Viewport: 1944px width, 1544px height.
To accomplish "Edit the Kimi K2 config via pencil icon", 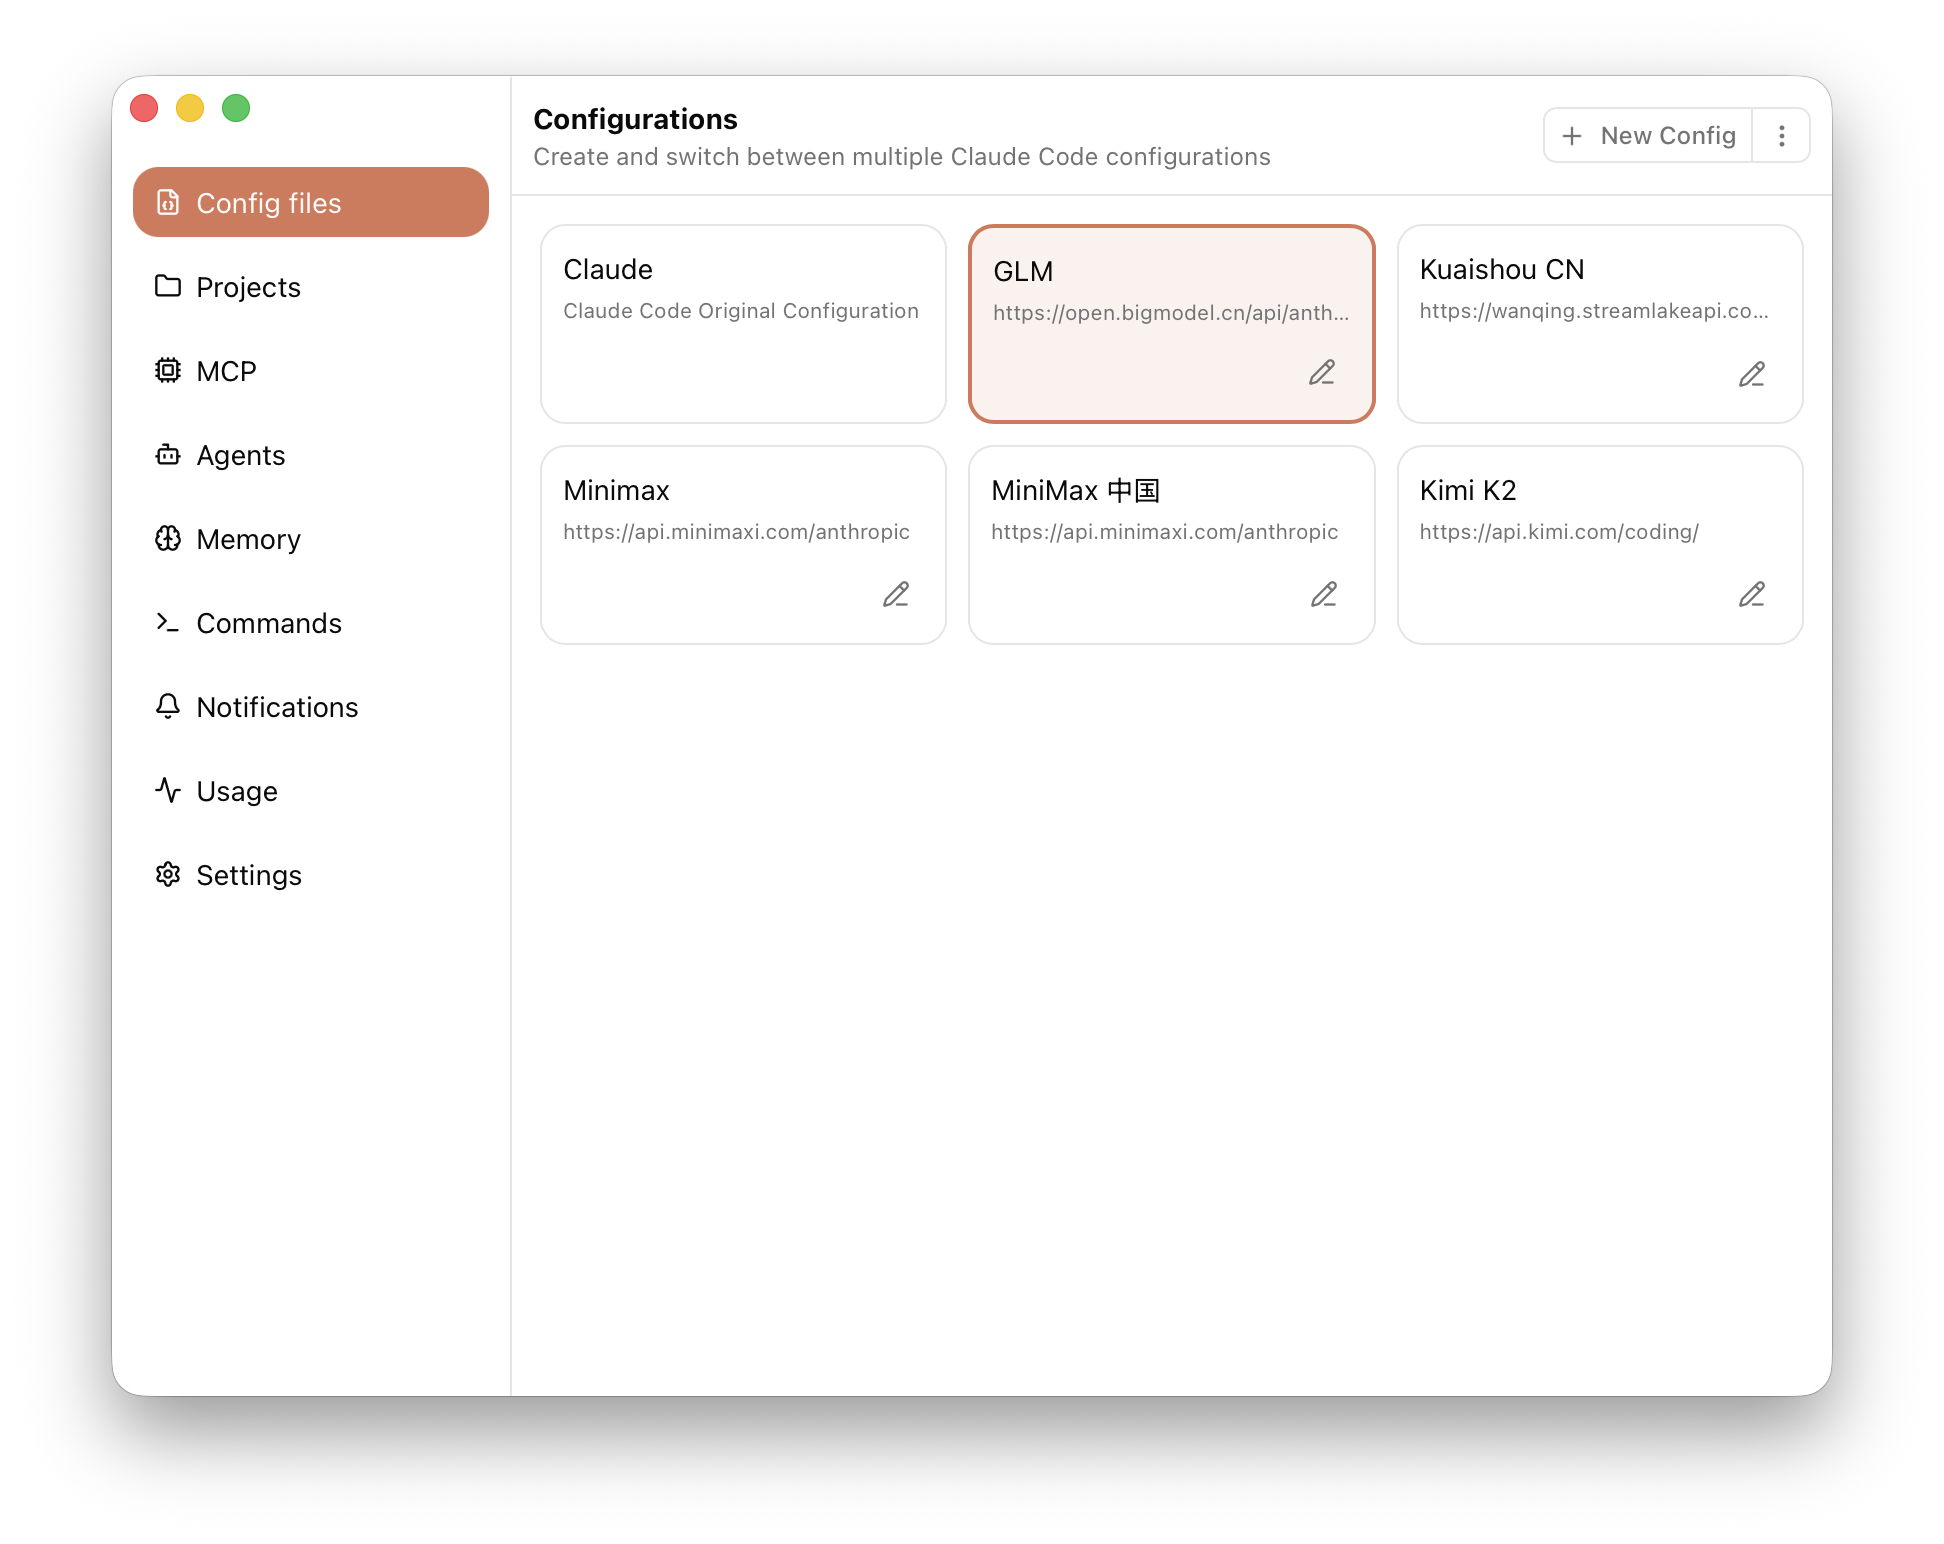I will 1751,594.
